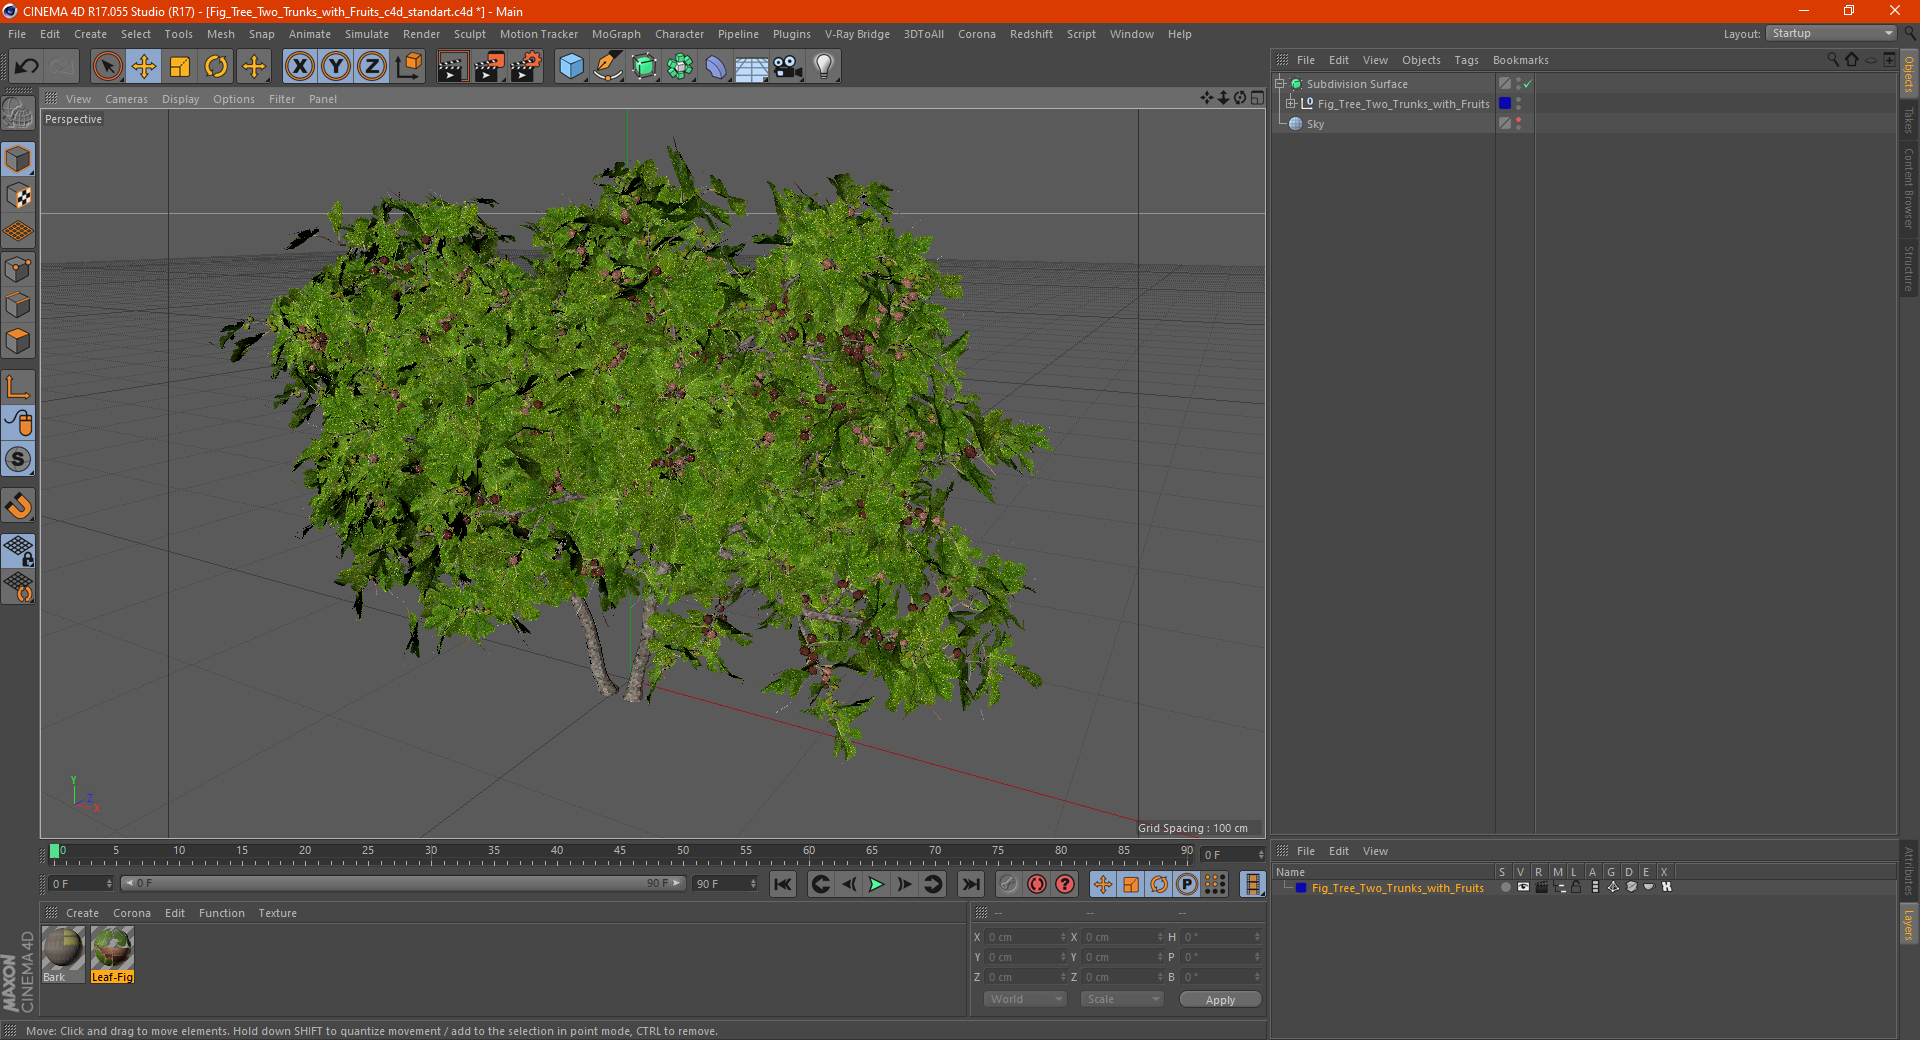
Task: Add Subdivision Surface generator from toolbar
Action: (644, 67)
